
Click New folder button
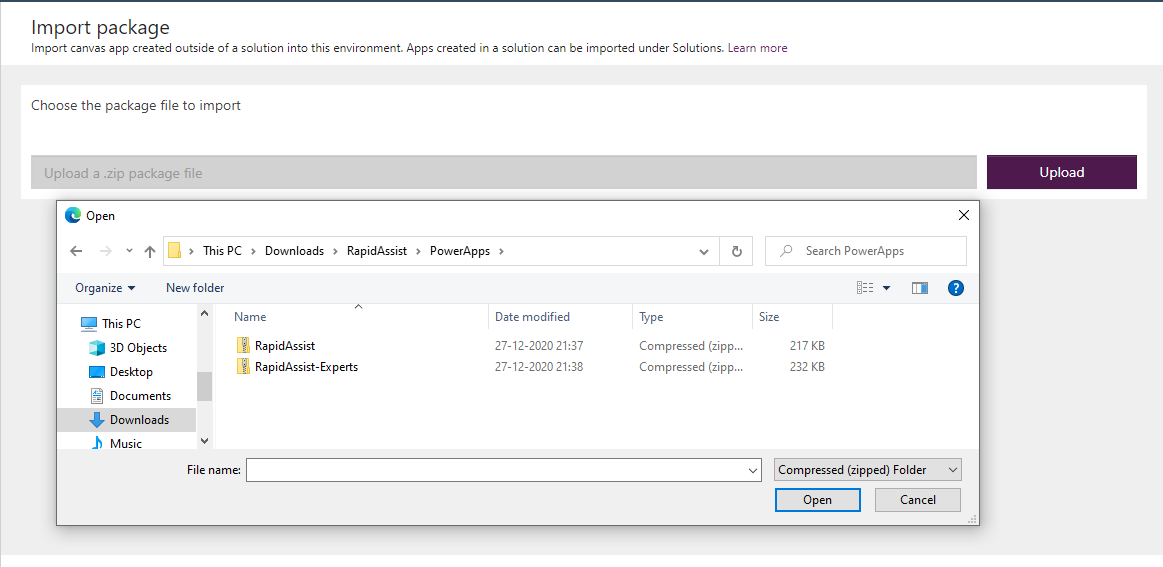[195, 288]
